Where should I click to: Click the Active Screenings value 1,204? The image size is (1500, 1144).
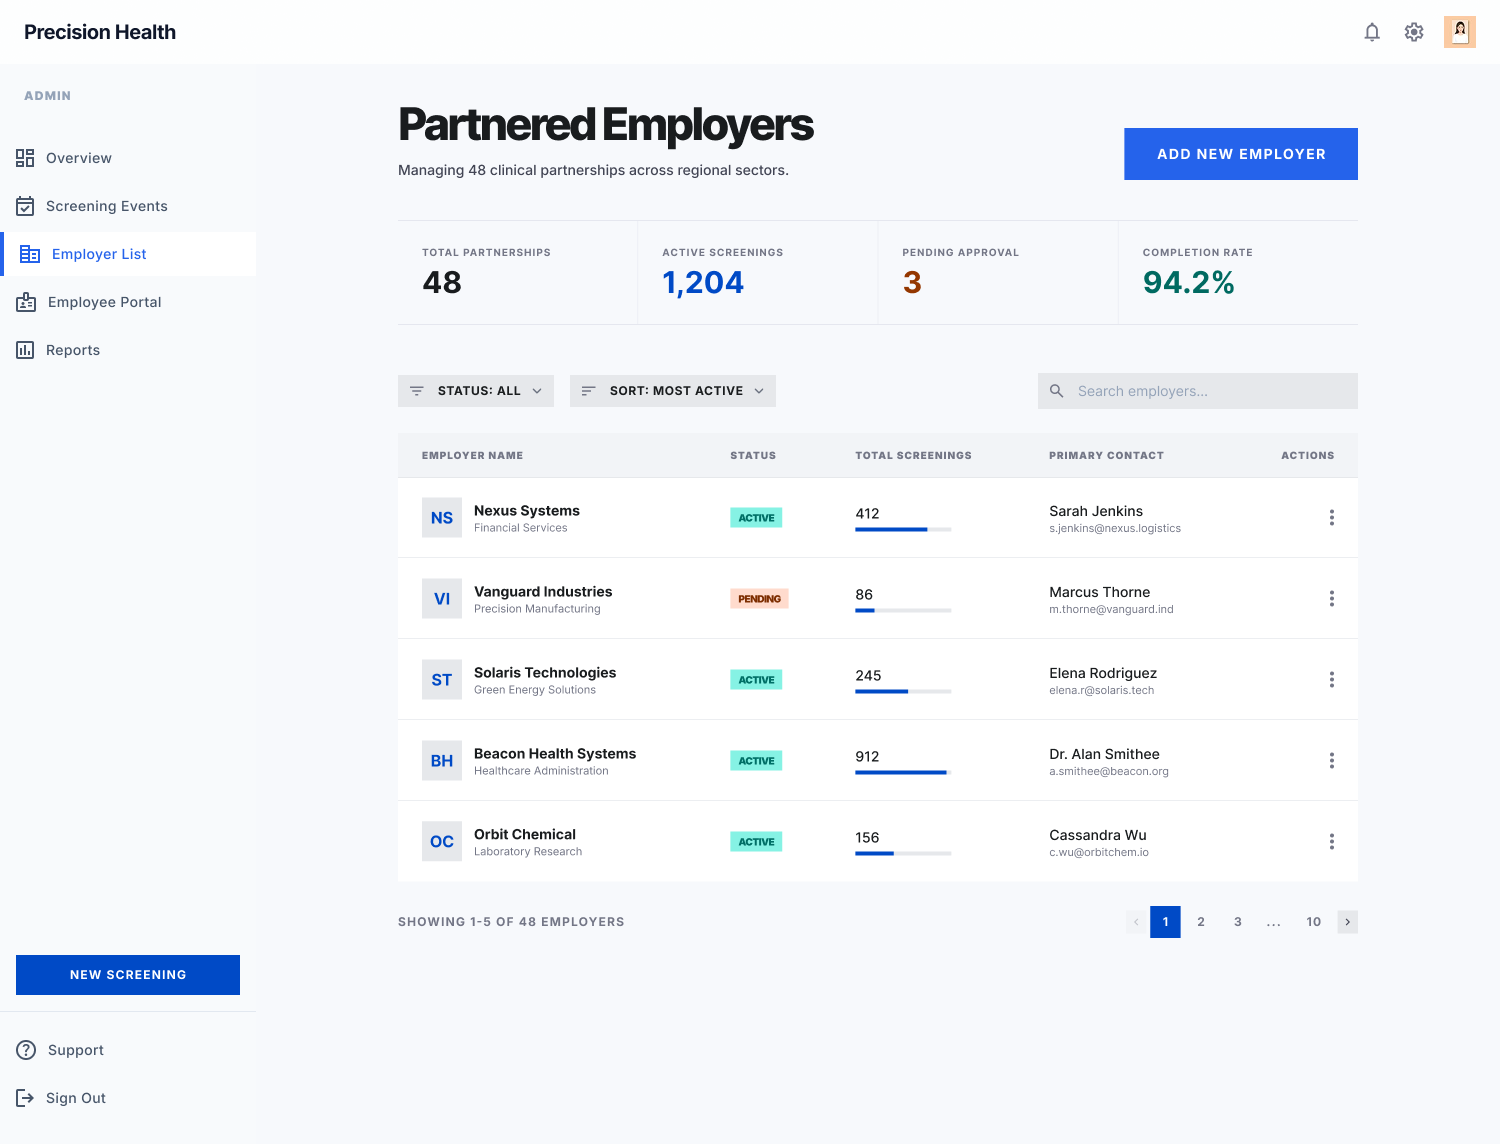[x=703, y=283]
